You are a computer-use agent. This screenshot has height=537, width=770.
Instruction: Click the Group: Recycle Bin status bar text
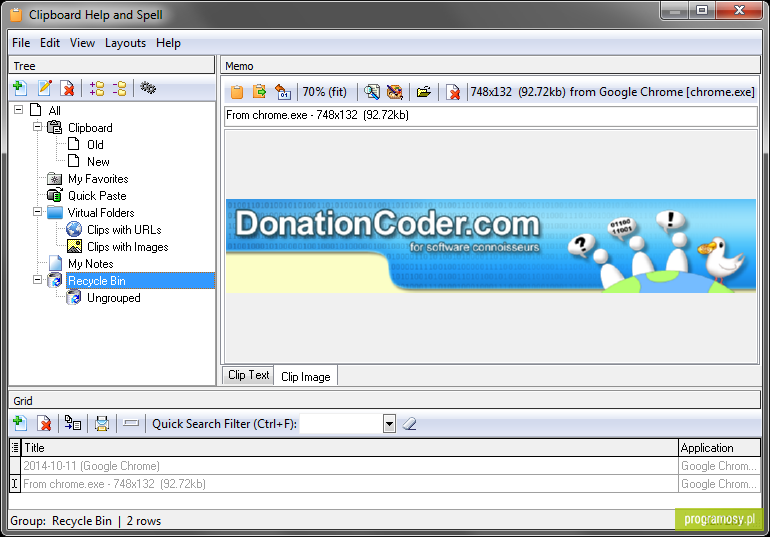click(61, 521)
